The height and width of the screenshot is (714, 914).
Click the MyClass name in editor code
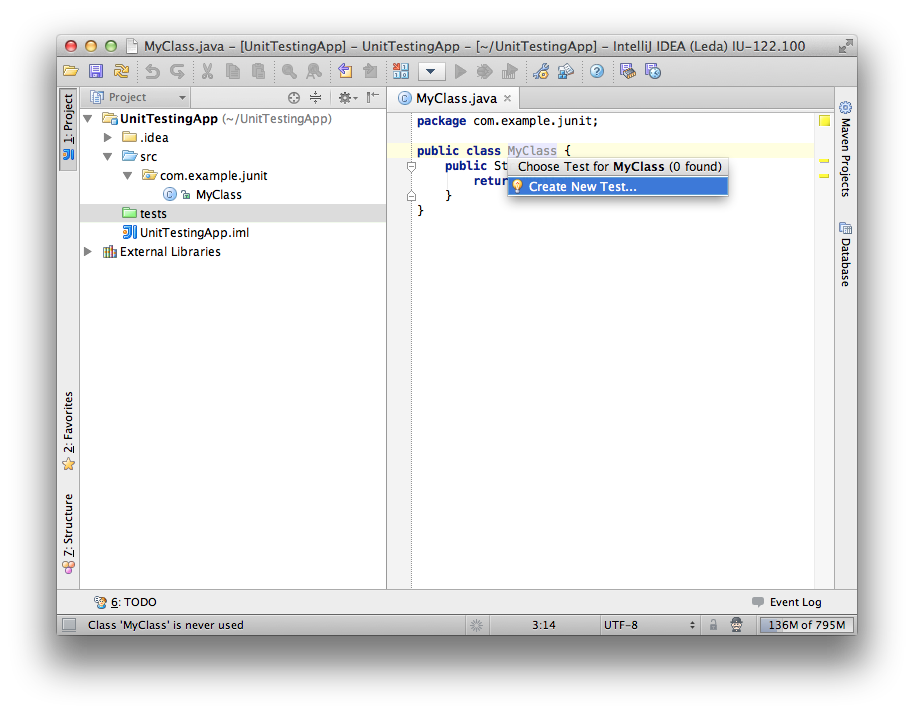(x=532, y=150)
